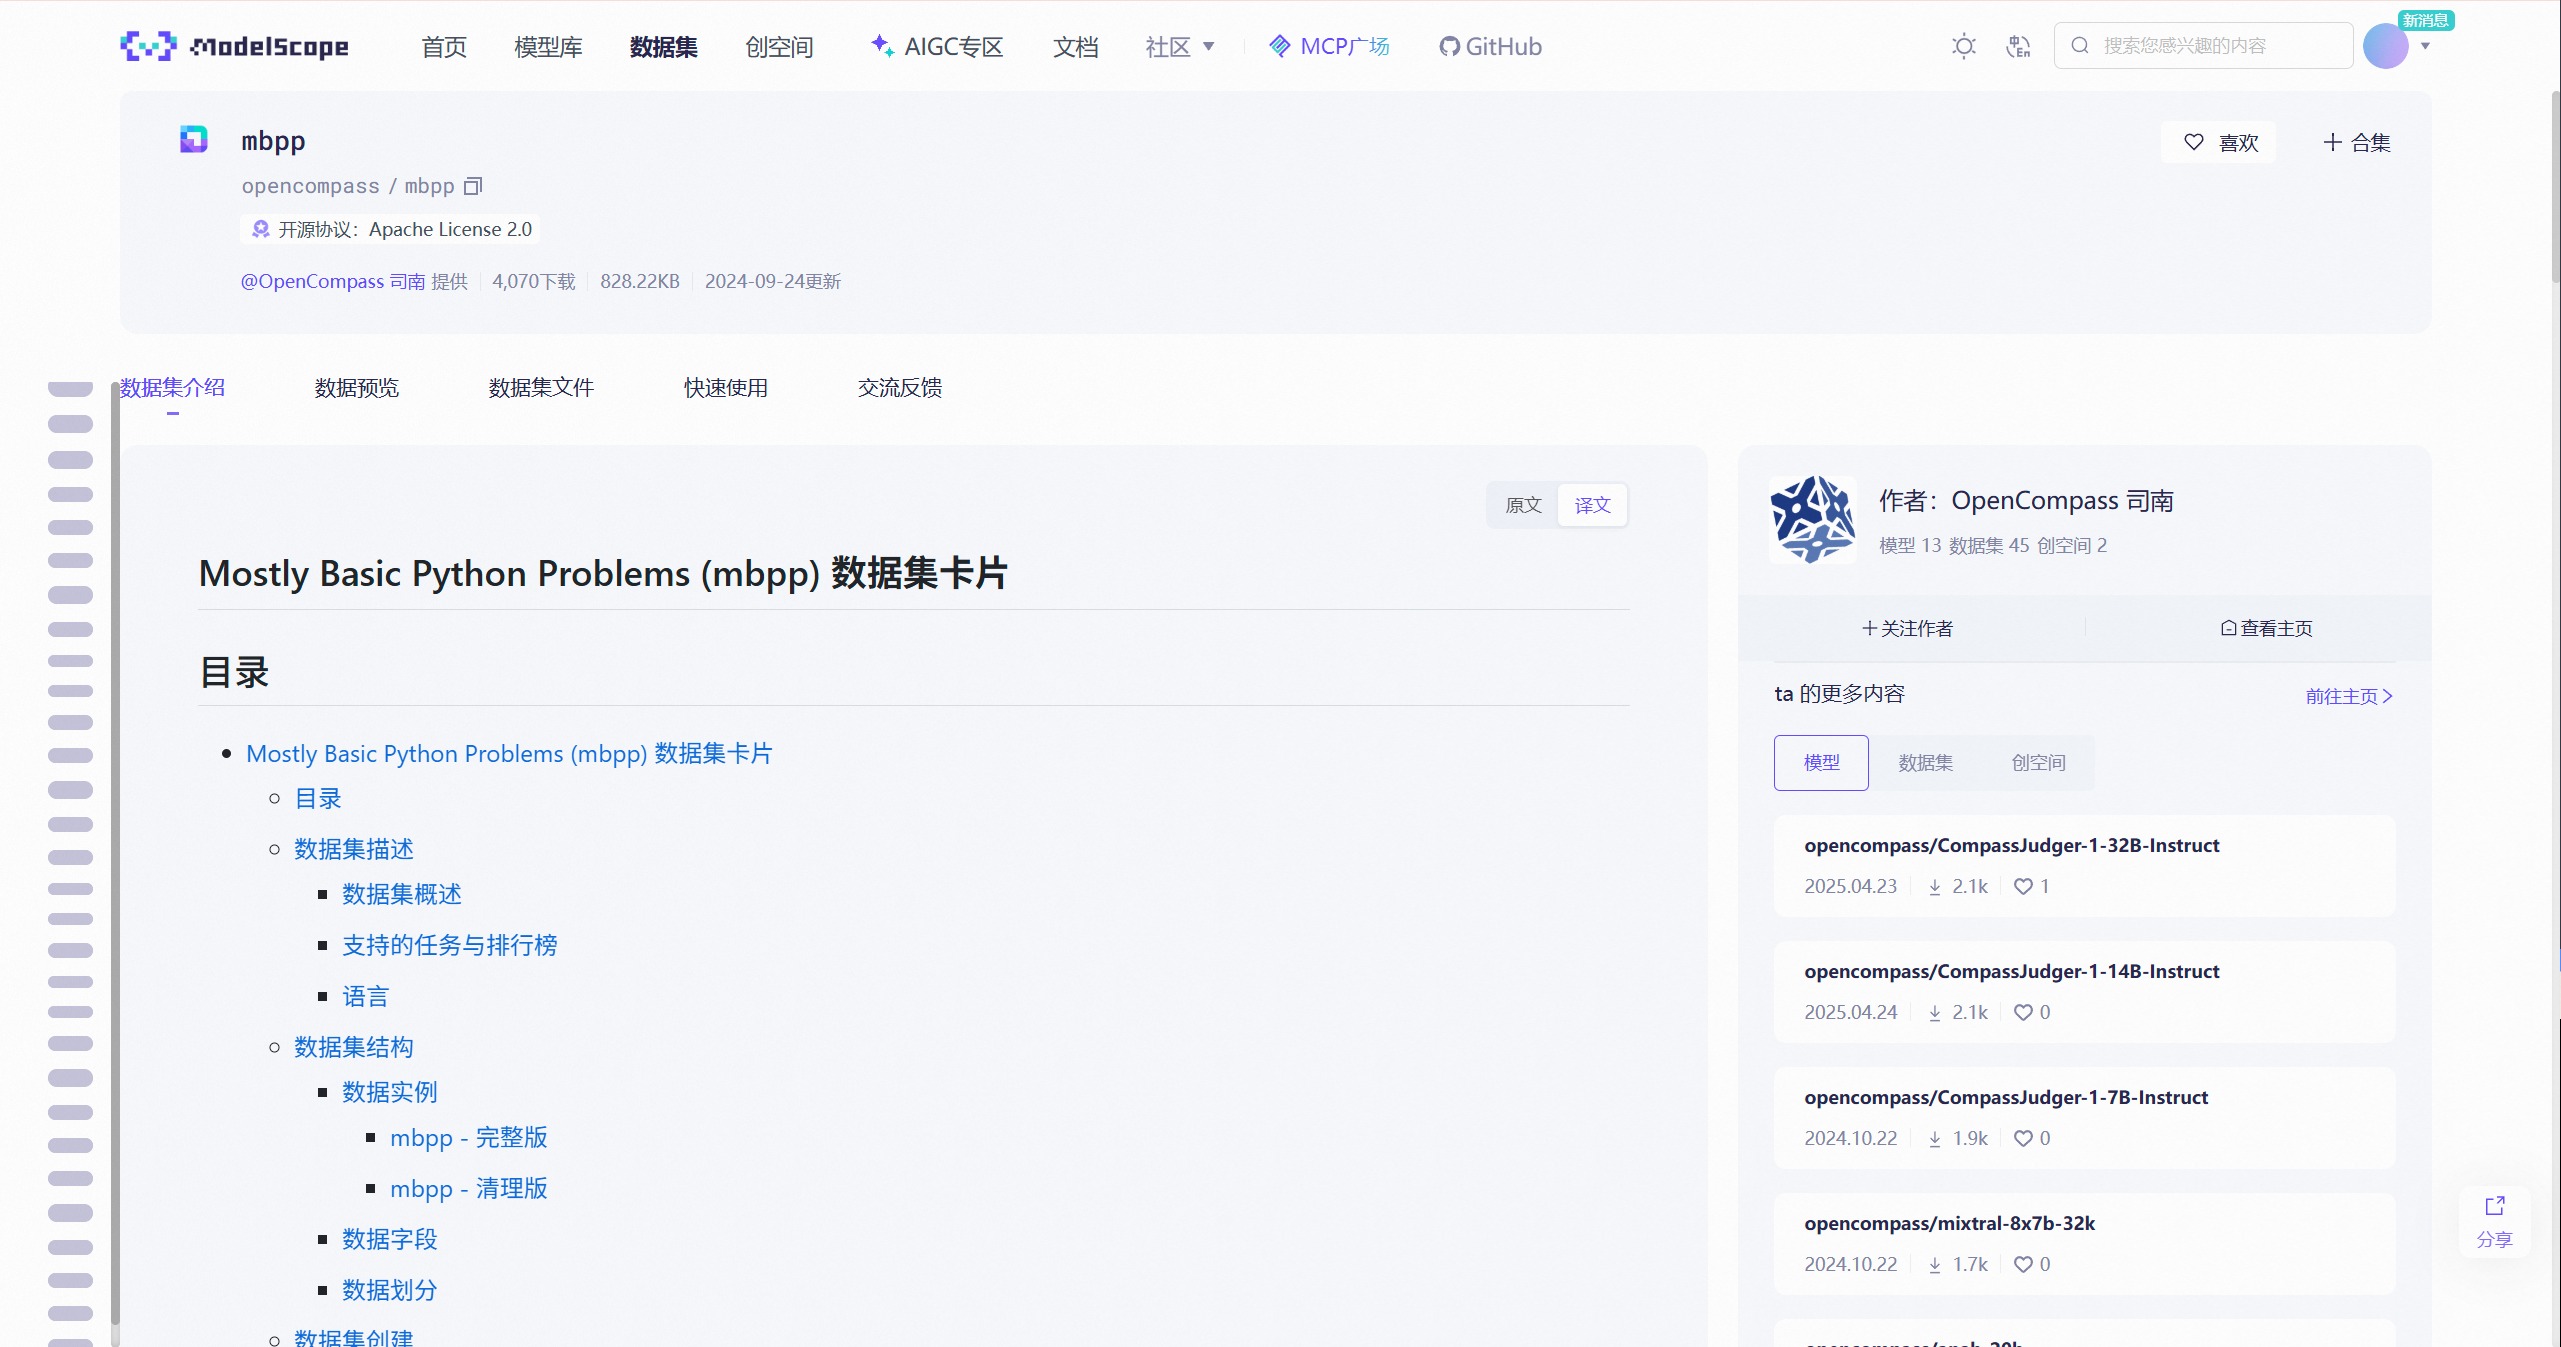Viewport: 2561px width, 1347px height.
Task: Open 数据集 in the navigation bar
Action: [664, 47]
